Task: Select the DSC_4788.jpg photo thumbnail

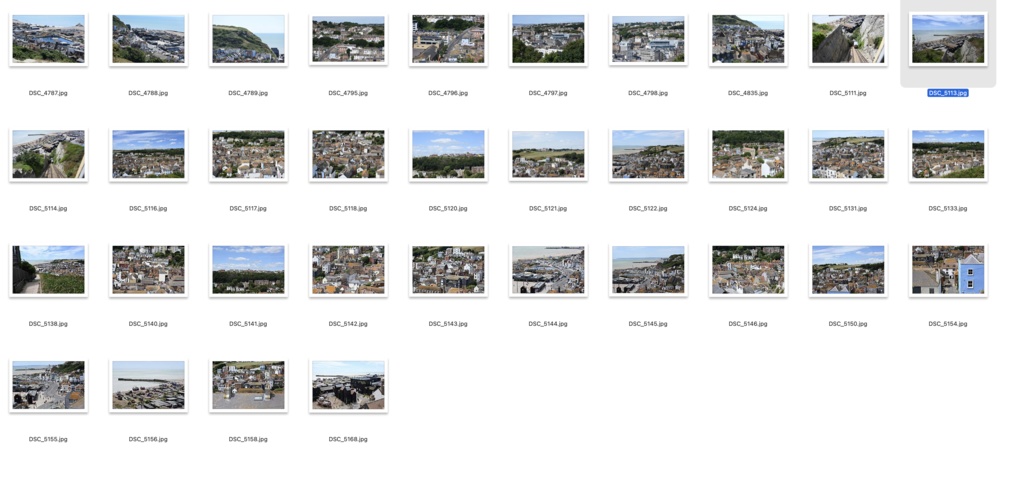Action: click(148, 39)
